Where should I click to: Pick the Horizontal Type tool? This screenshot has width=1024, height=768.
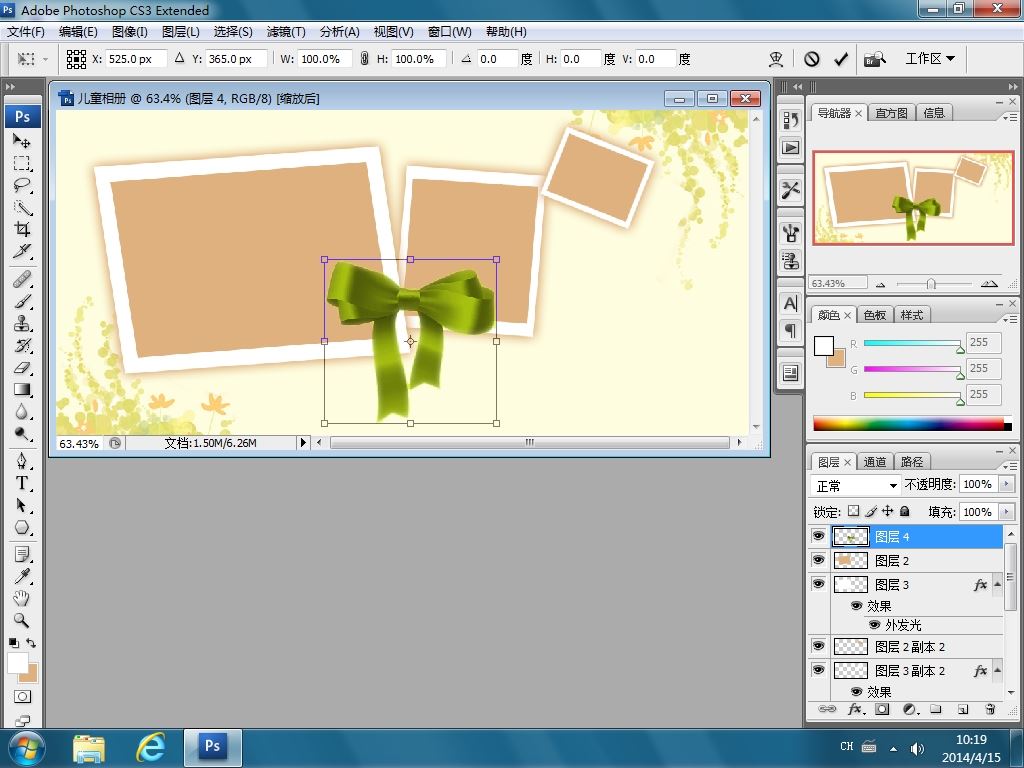22,483
